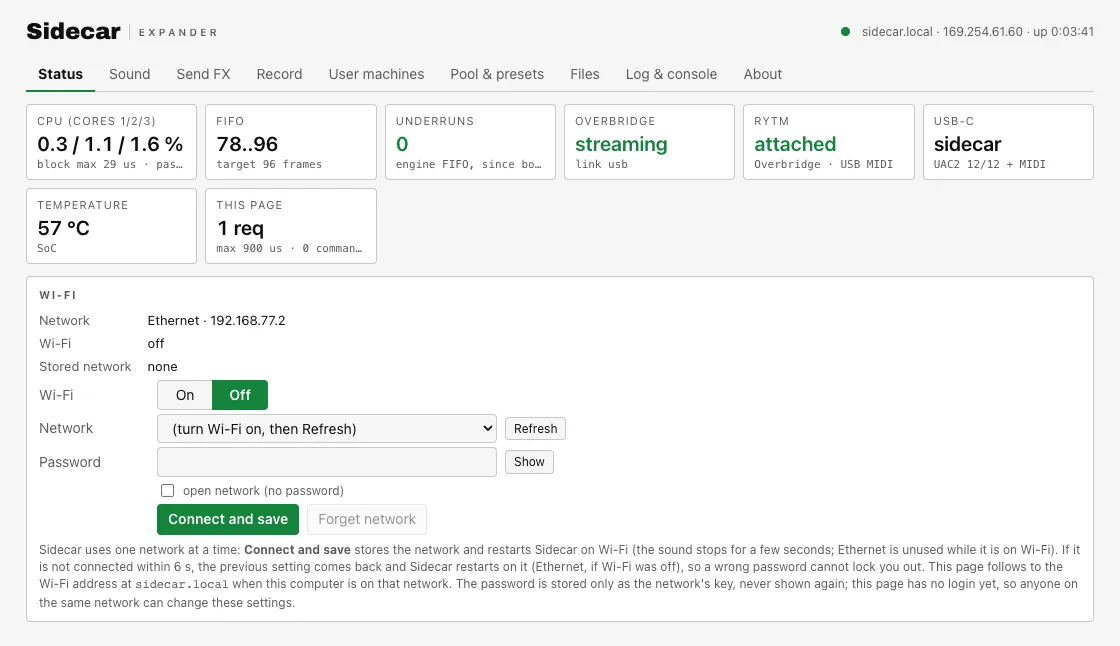Select the FIFO 78..96 status card
Screen dimensions: 1120x646
[x=291, y=142]
